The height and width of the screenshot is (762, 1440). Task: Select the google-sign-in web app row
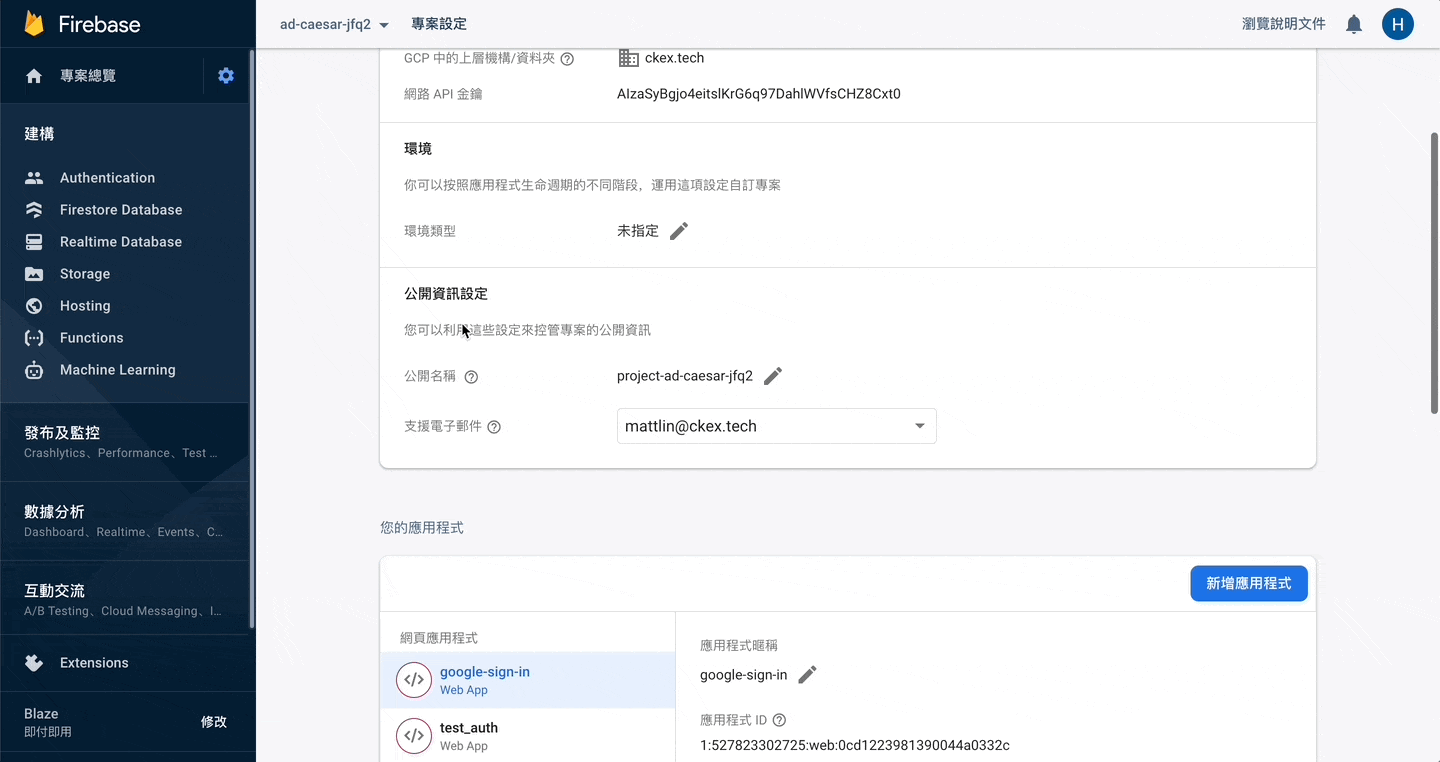click(528, 680)
